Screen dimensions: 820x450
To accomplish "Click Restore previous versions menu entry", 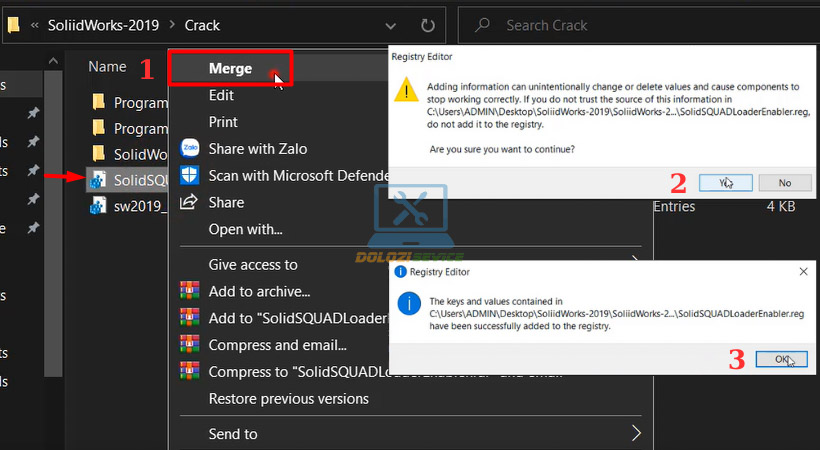I will pos(288,398).
